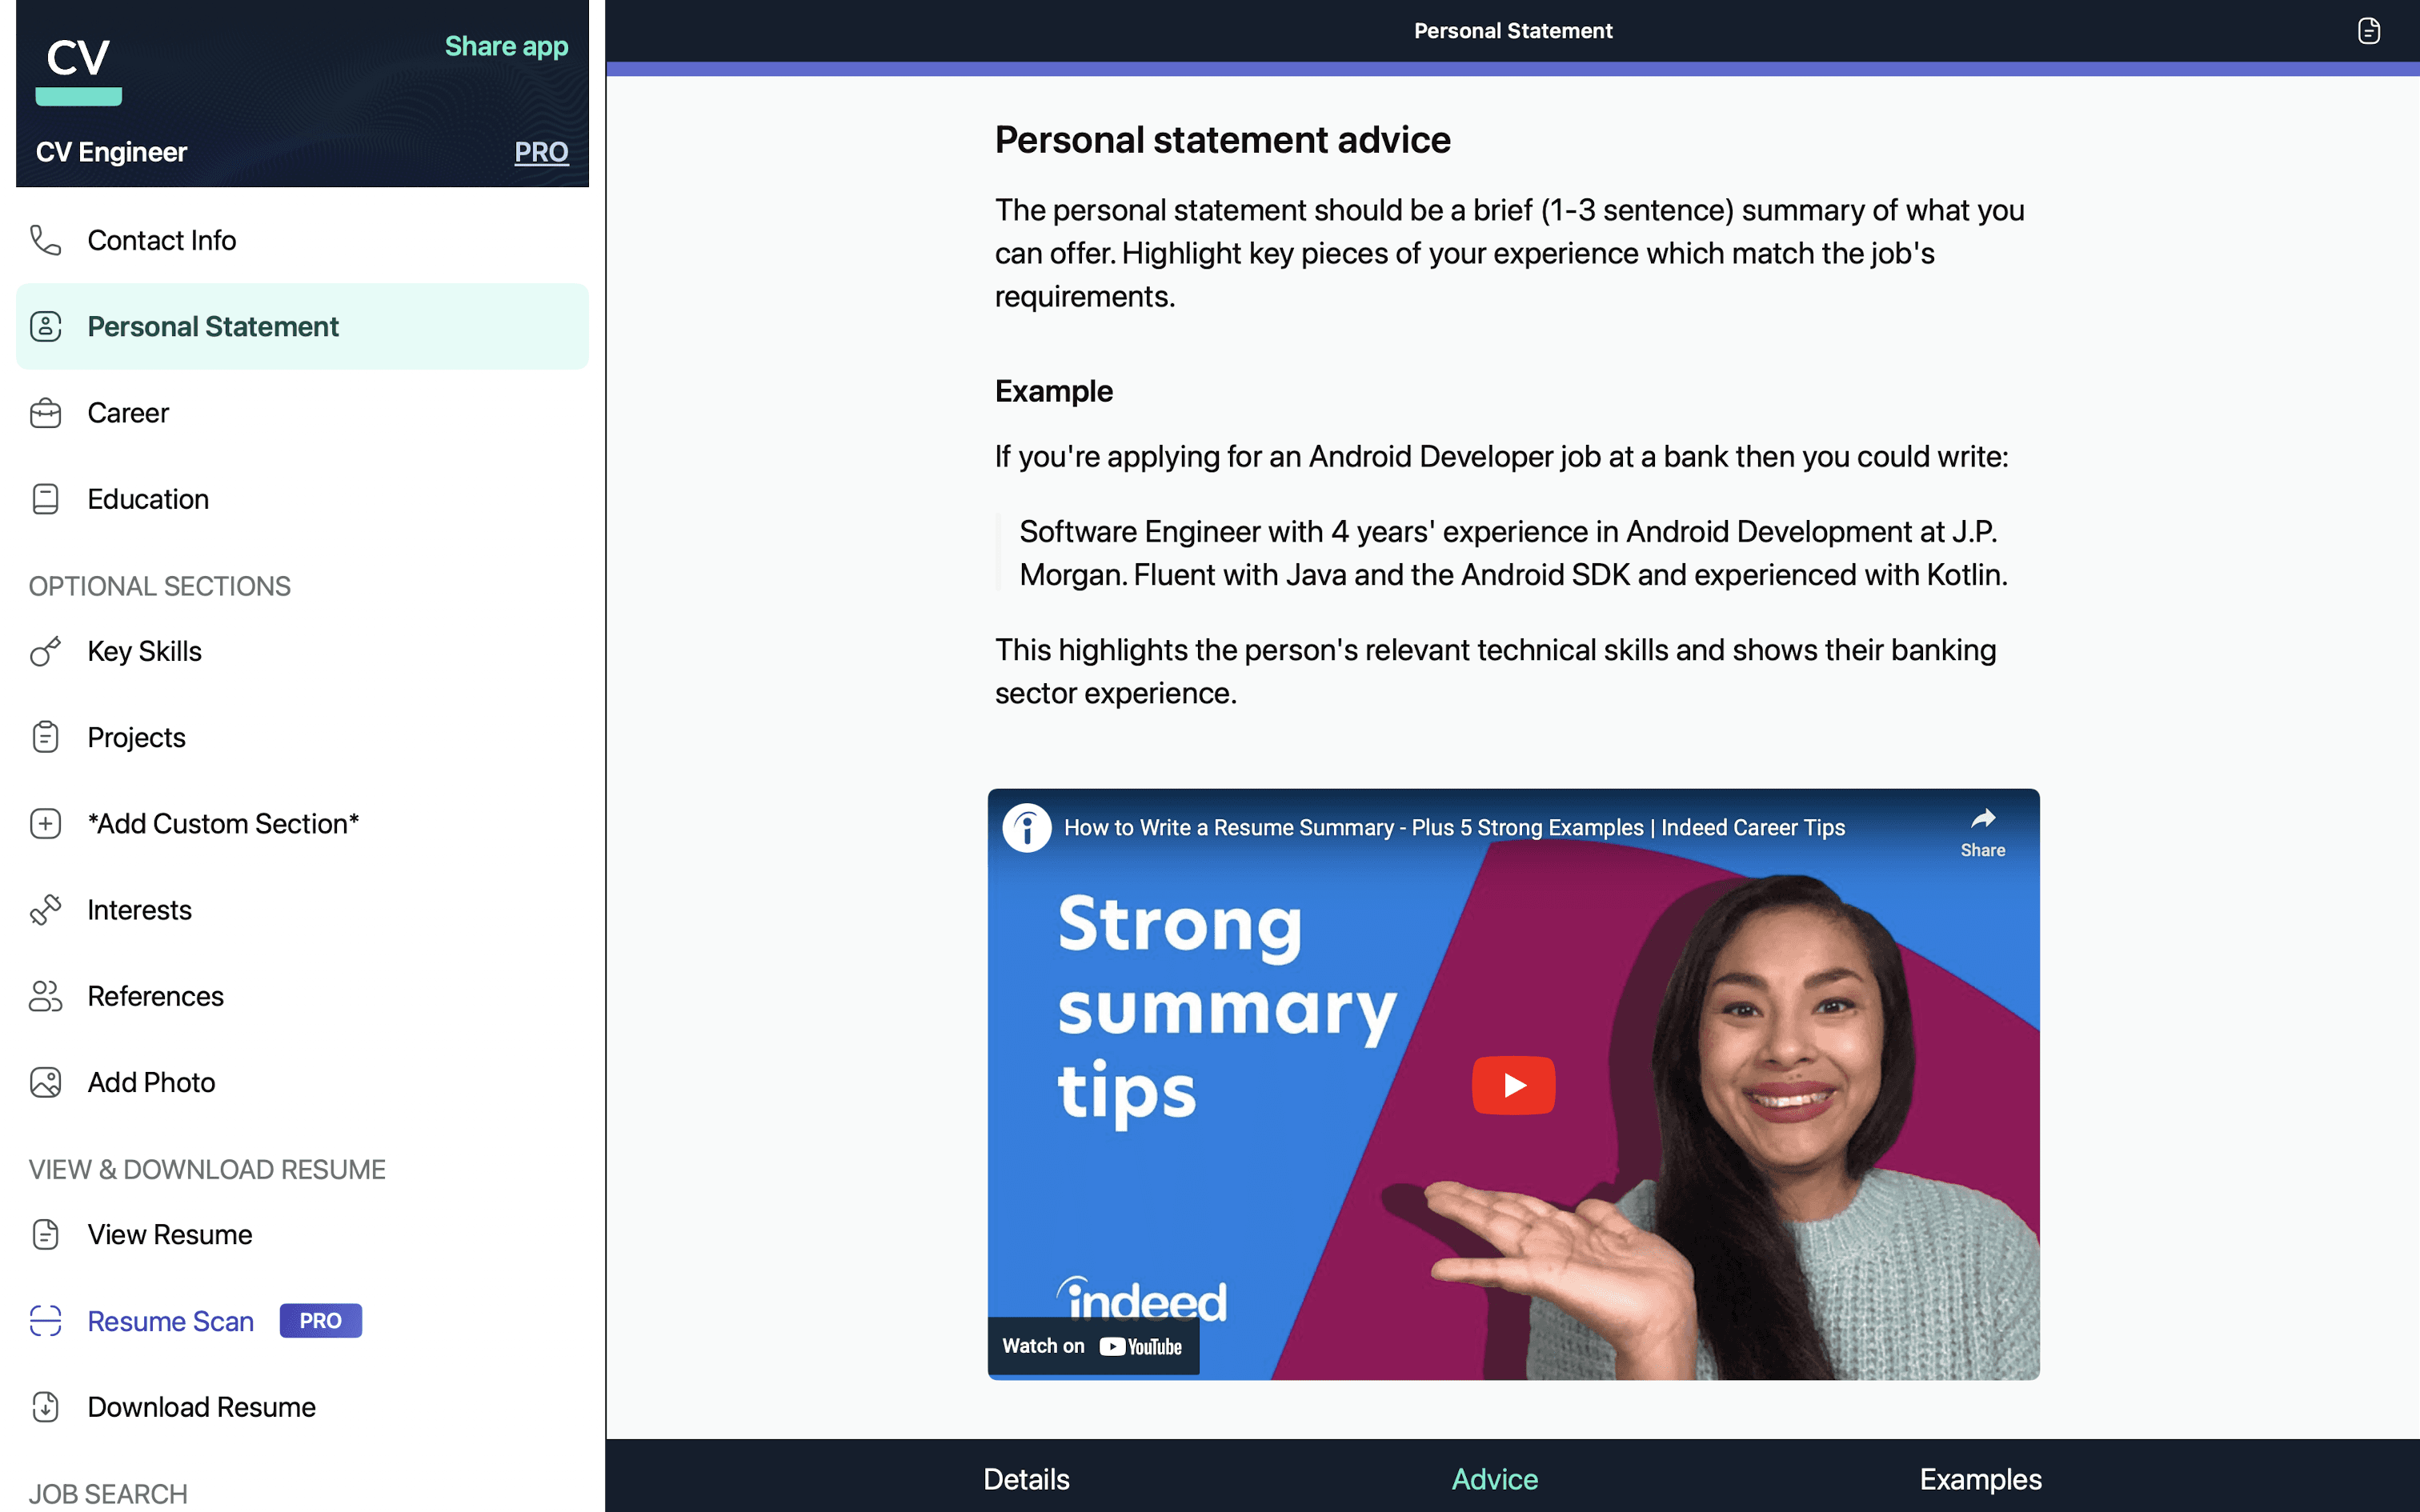Expand the Interests optional section
Viewport: 2420px width, 1512px height.
point(139,907)
